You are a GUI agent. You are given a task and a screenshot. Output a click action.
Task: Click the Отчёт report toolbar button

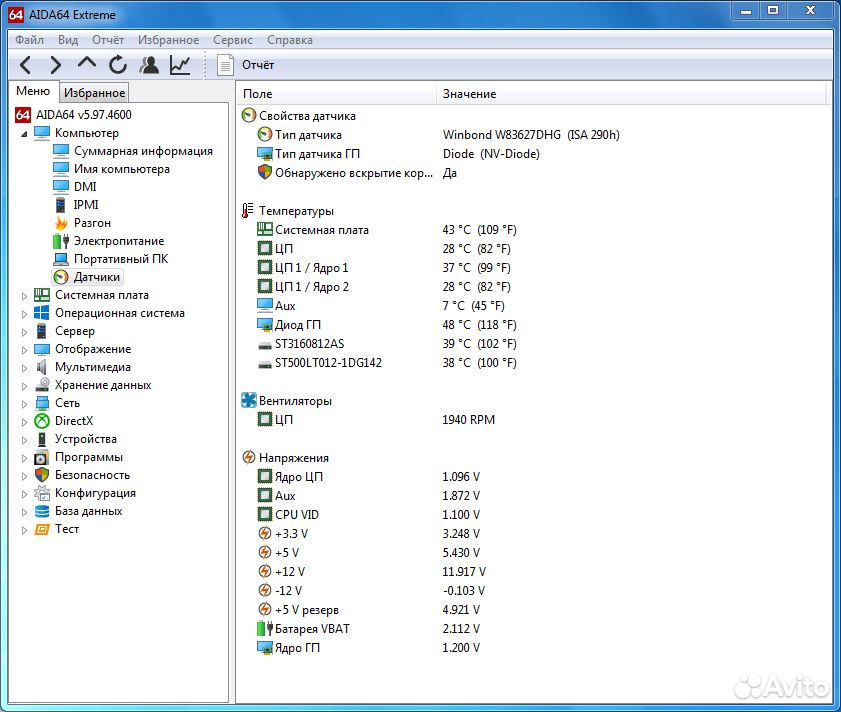(x=246, y=65)
